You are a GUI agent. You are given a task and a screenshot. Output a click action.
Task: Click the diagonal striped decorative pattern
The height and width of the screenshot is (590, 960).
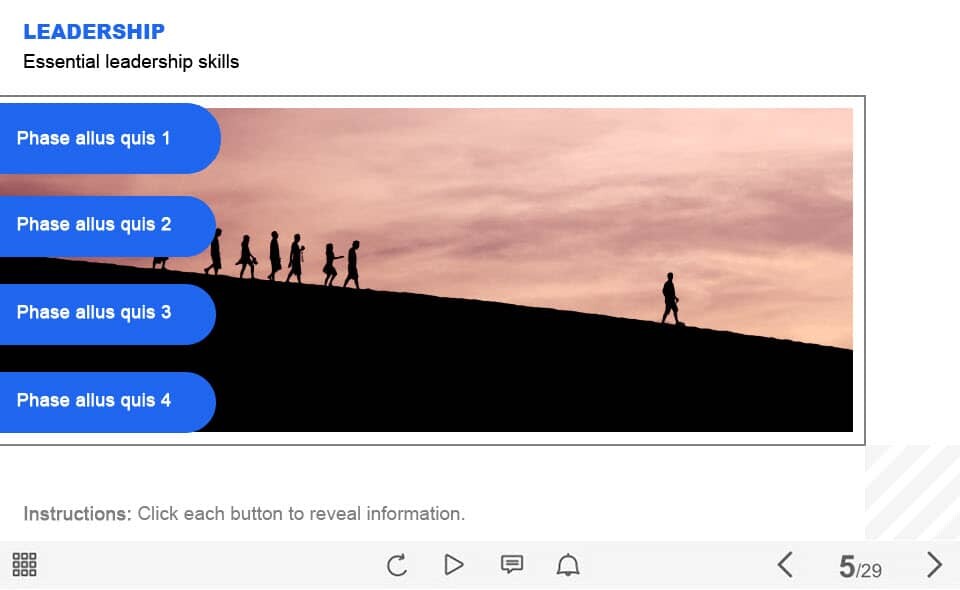point(912,492)
